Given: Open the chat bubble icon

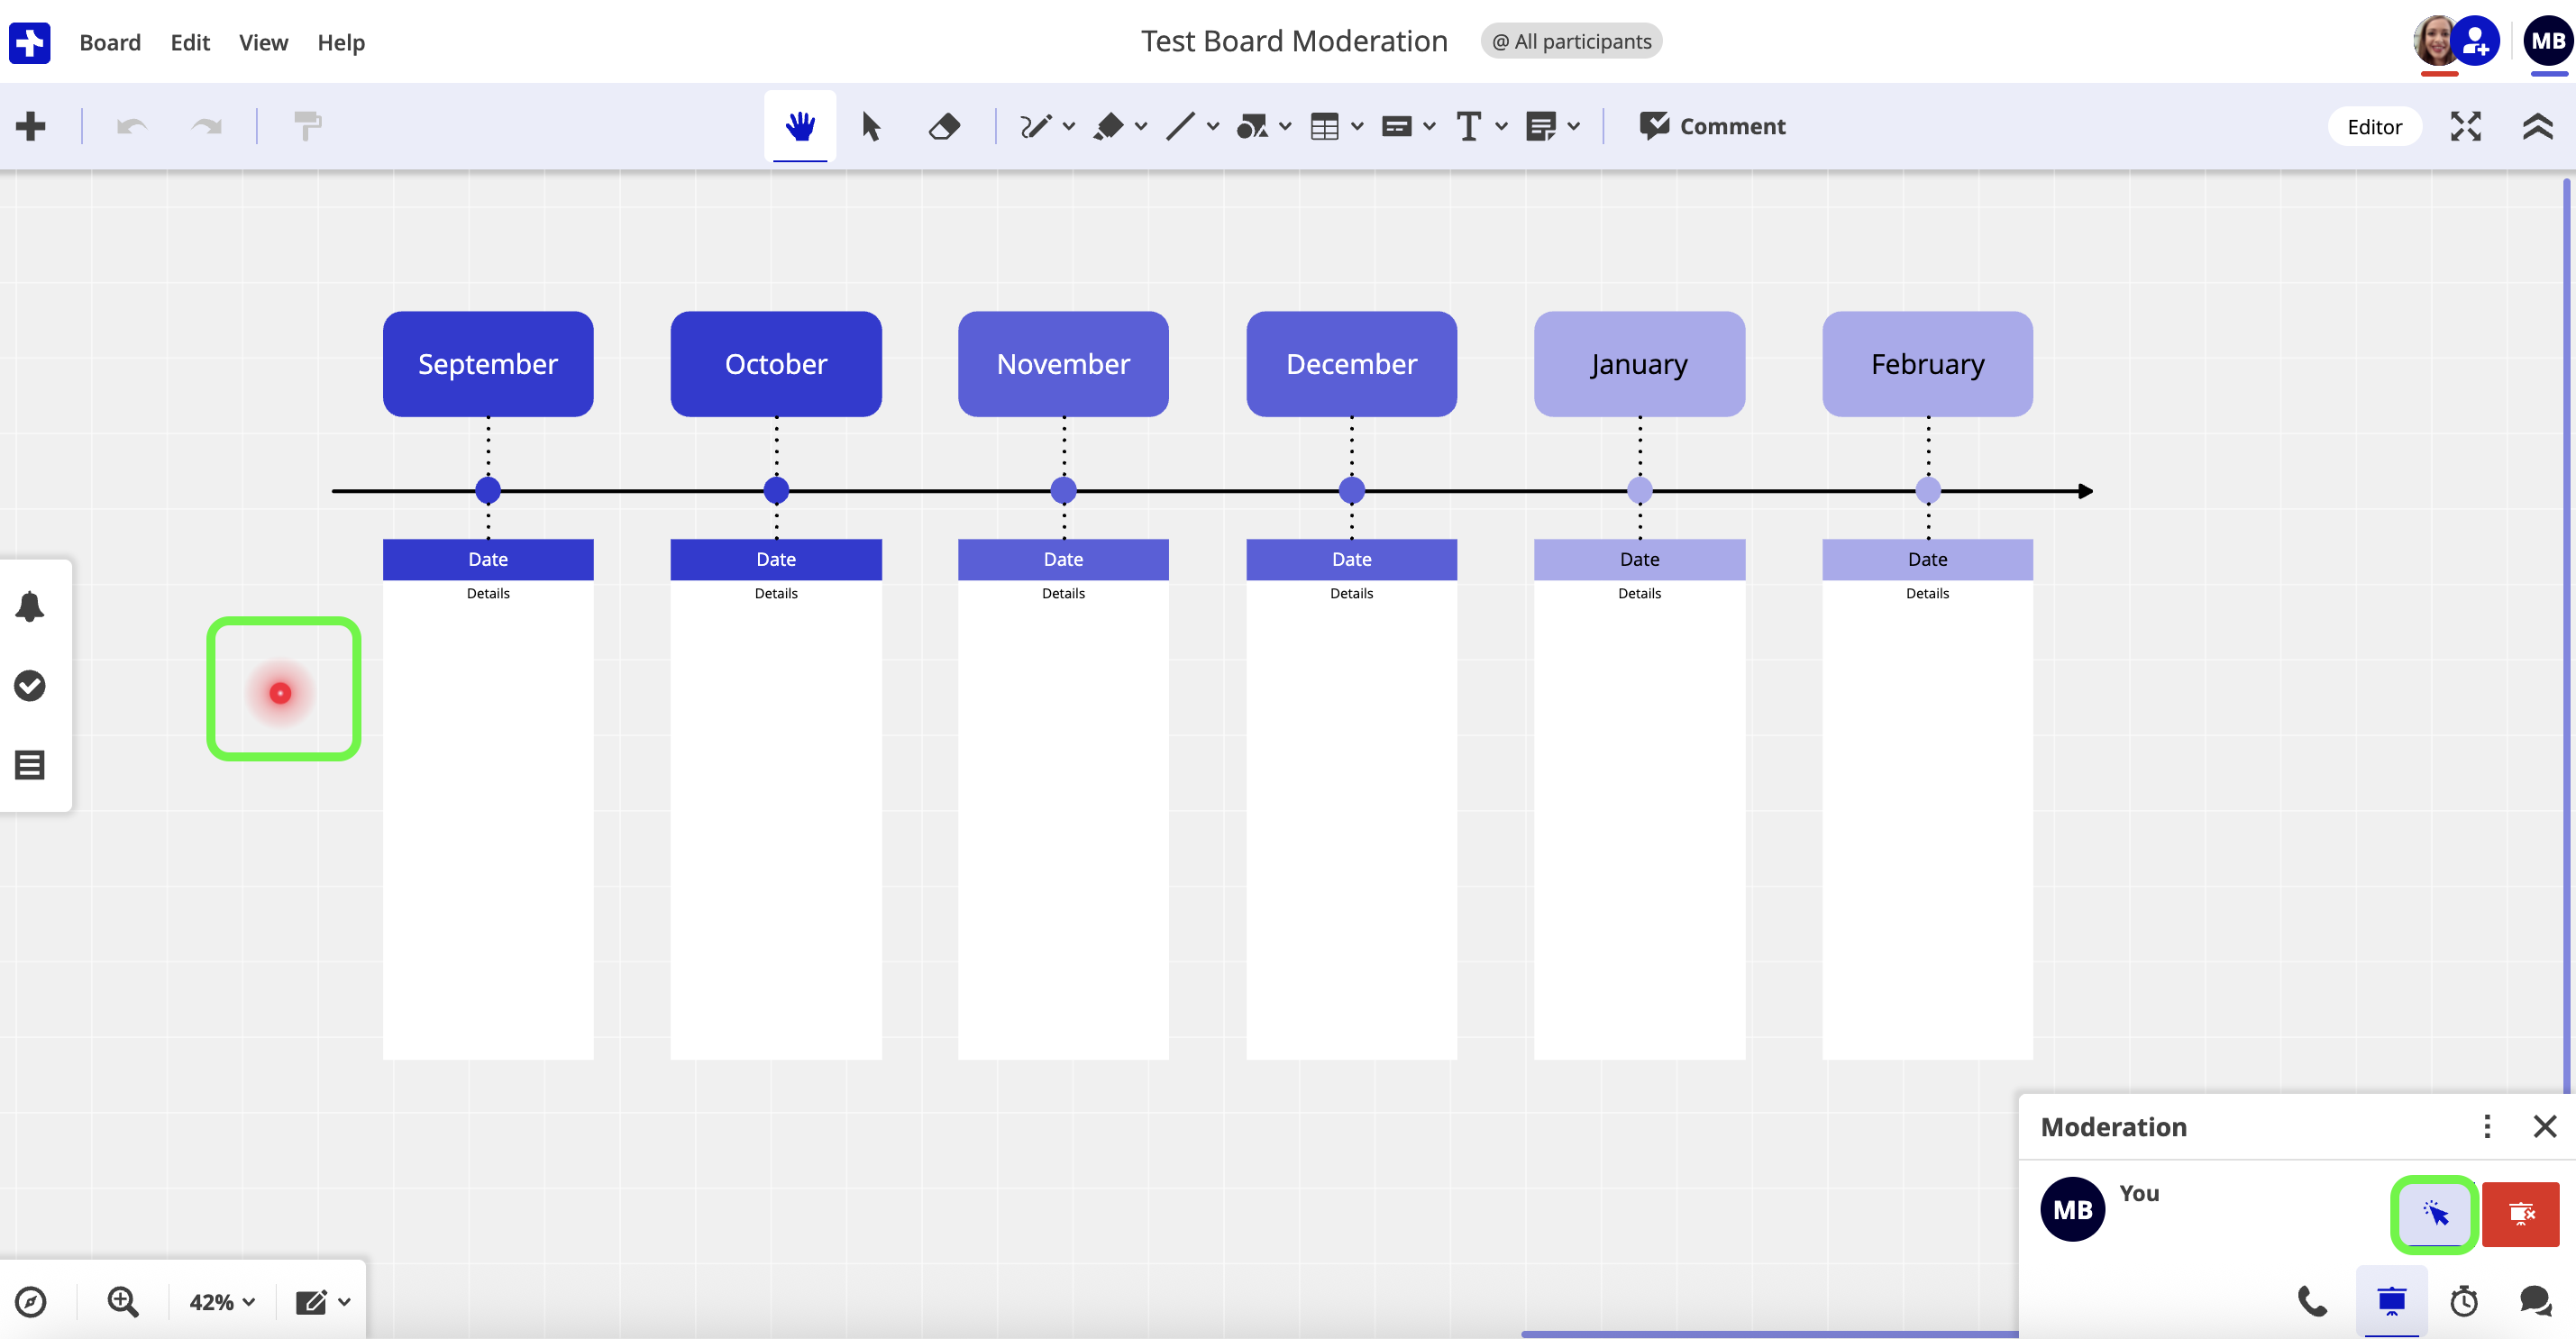Looking at the screenshot, I should (x=2535, y=1301).
